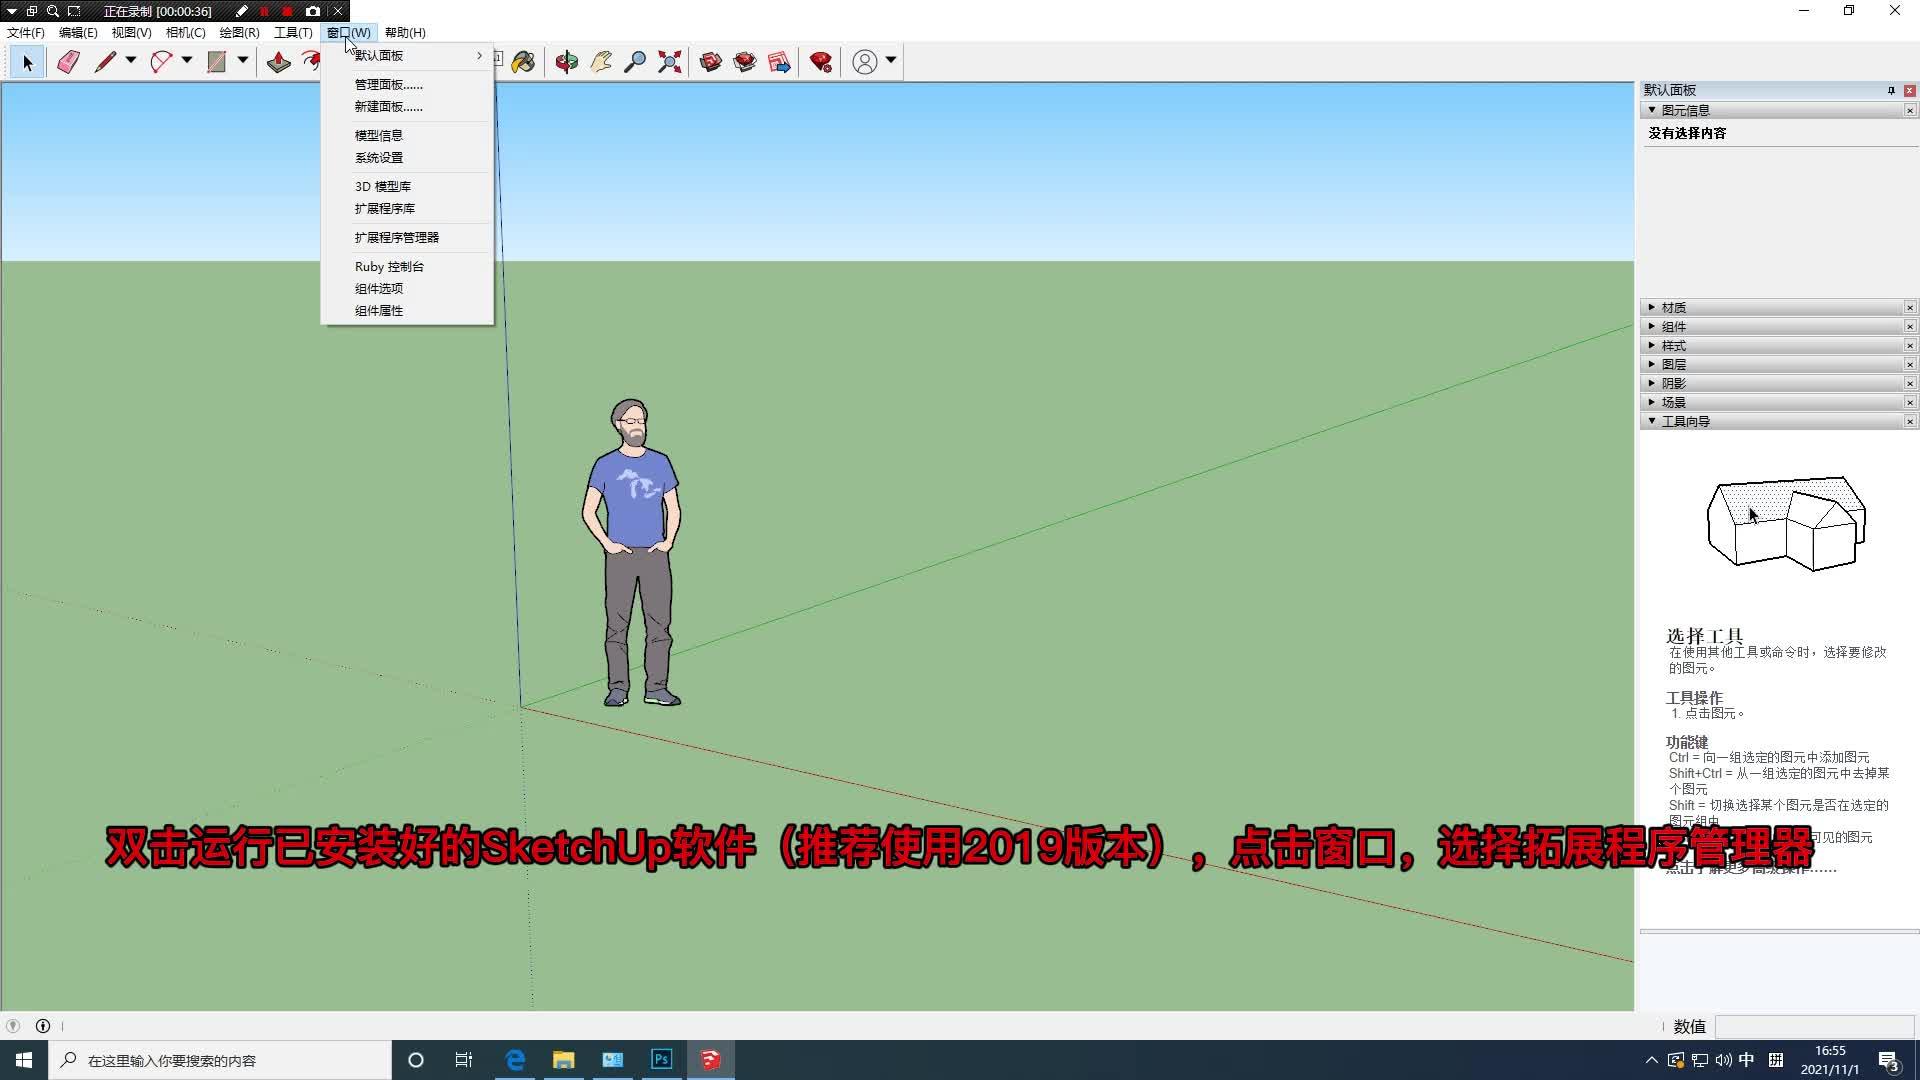
Task: Choose 新建面板 from the window menu
Action: 407,107
